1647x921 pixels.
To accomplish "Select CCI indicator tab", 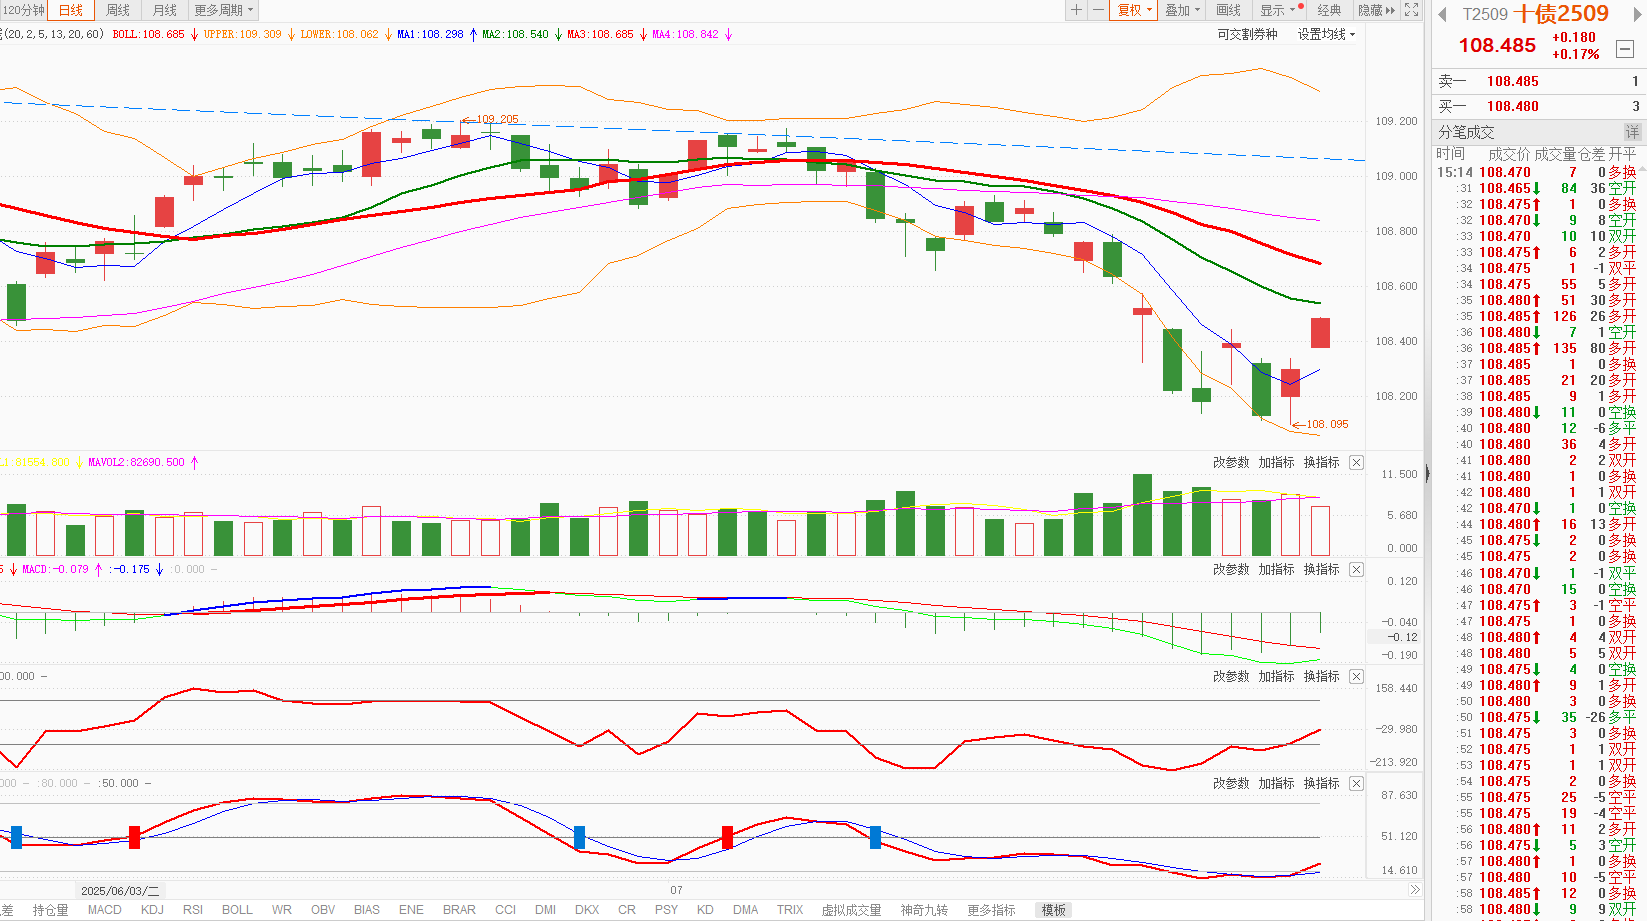I will (505, 910).
